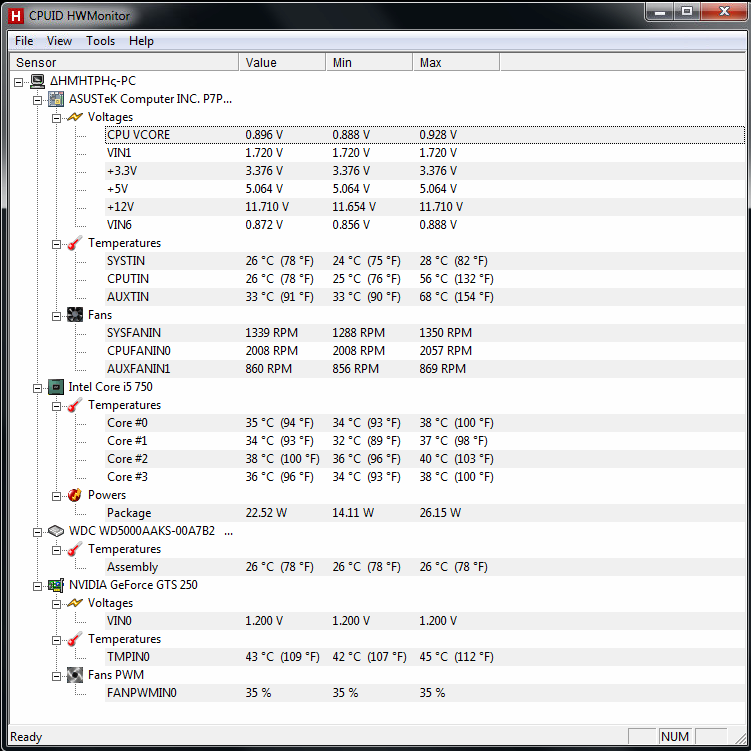Select the TMPIN0 row
Viewport: 751px width, 751px height.
(x=425, y=657)
